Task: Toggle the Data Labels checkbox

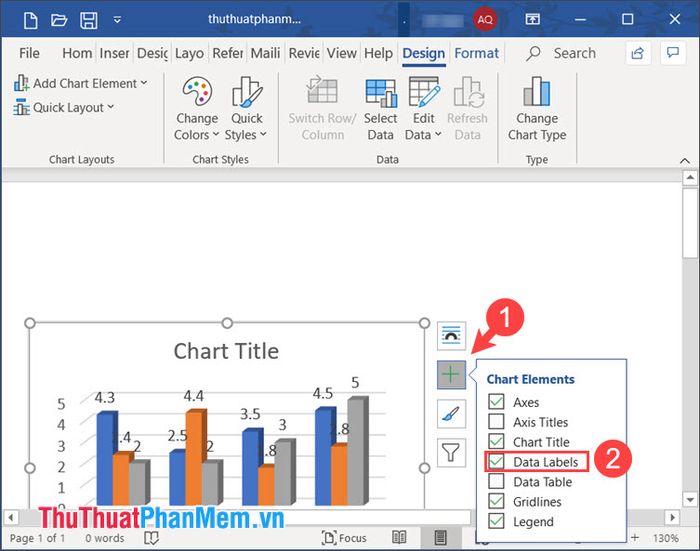Action: (x=497, y=462)
